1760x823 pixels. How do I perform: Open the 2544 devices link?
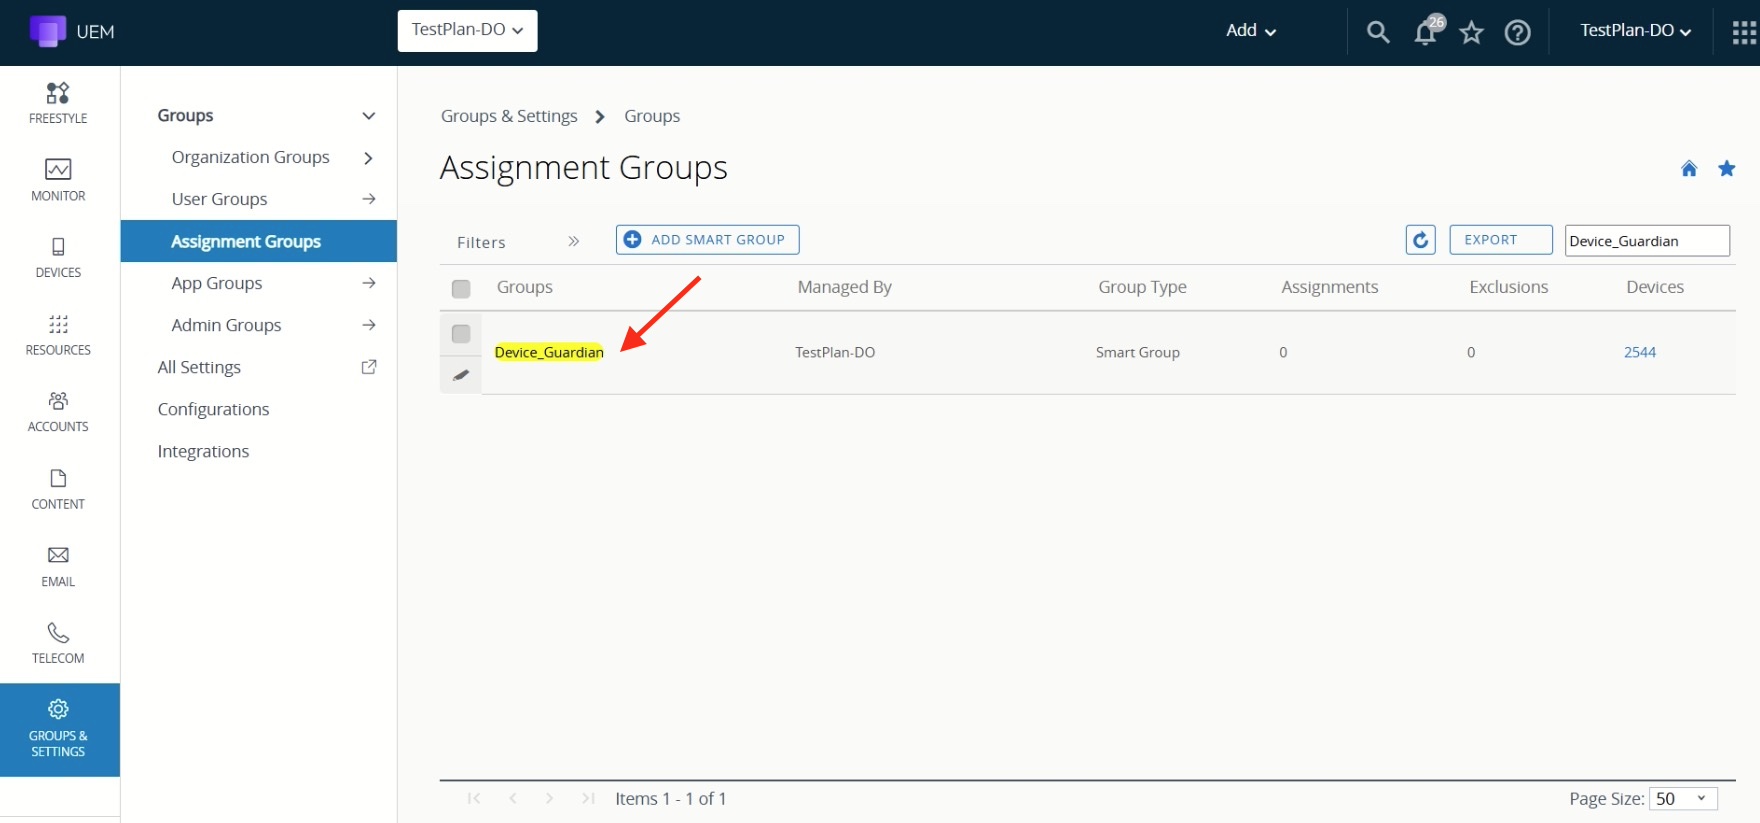(1639, 352)
